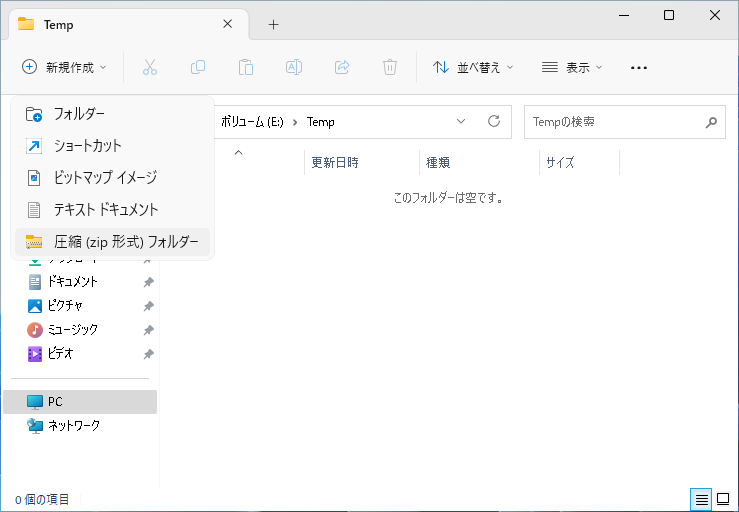Image resolution: width=739 pixels, height=512 pixels.
Task: Click the Rename icon in toolbar
Action: tap(294, 67)
